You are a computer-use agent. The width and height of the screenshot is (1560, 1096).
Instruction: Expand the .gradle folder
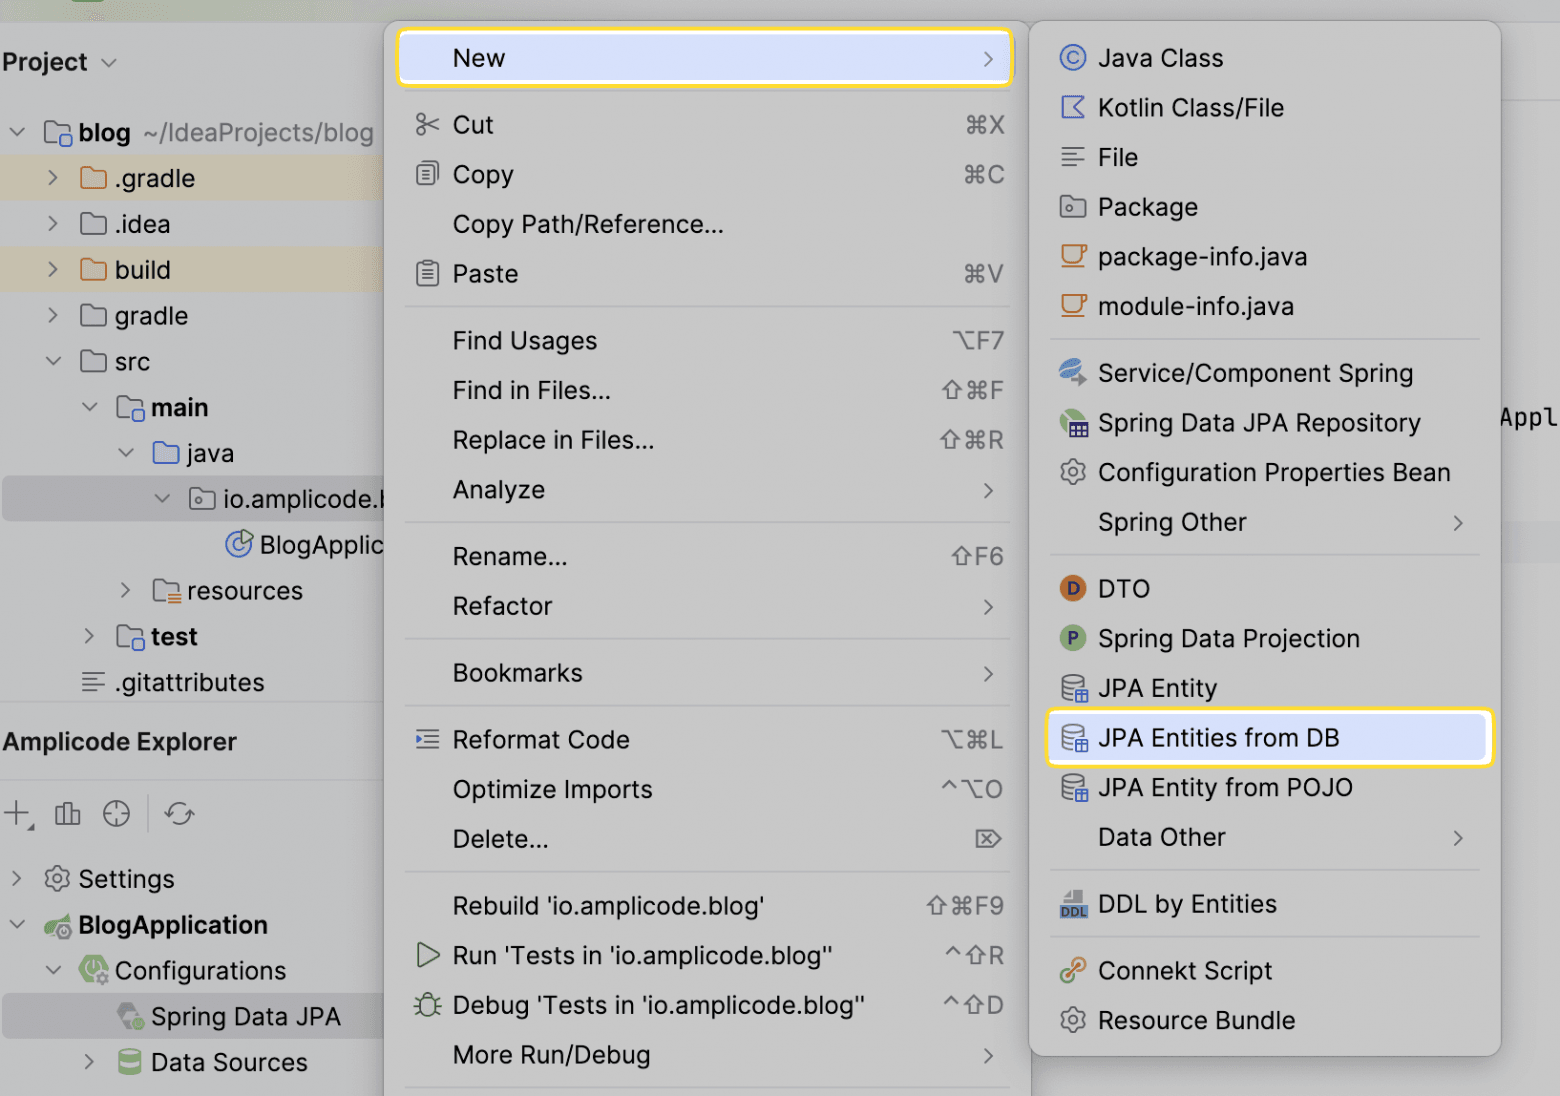coord(53,178)
